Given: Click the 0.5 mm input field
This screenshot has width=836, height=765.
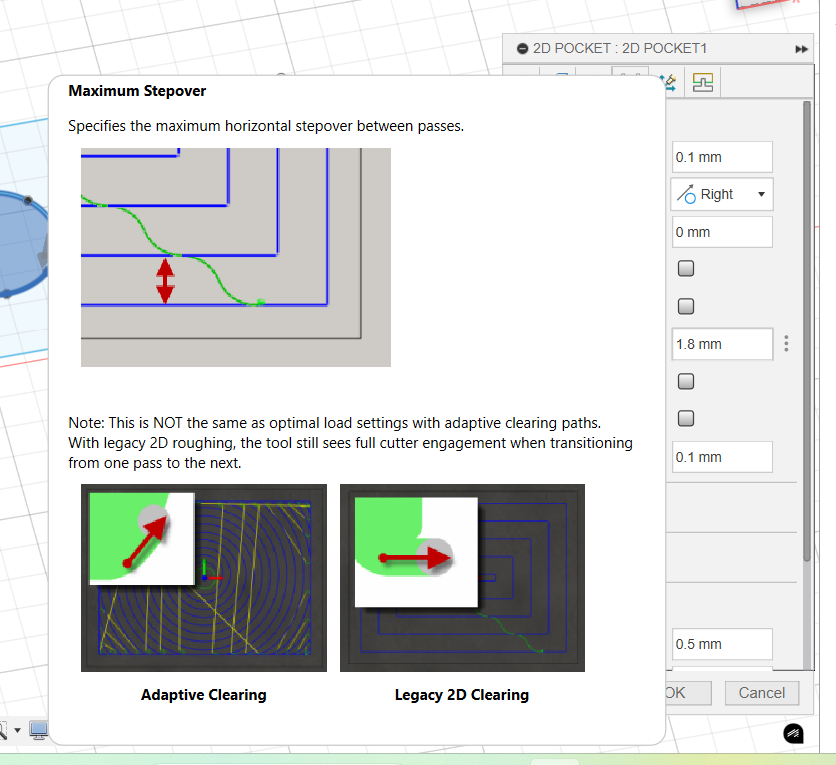Looking at the screenshot, I should (722, 644).
